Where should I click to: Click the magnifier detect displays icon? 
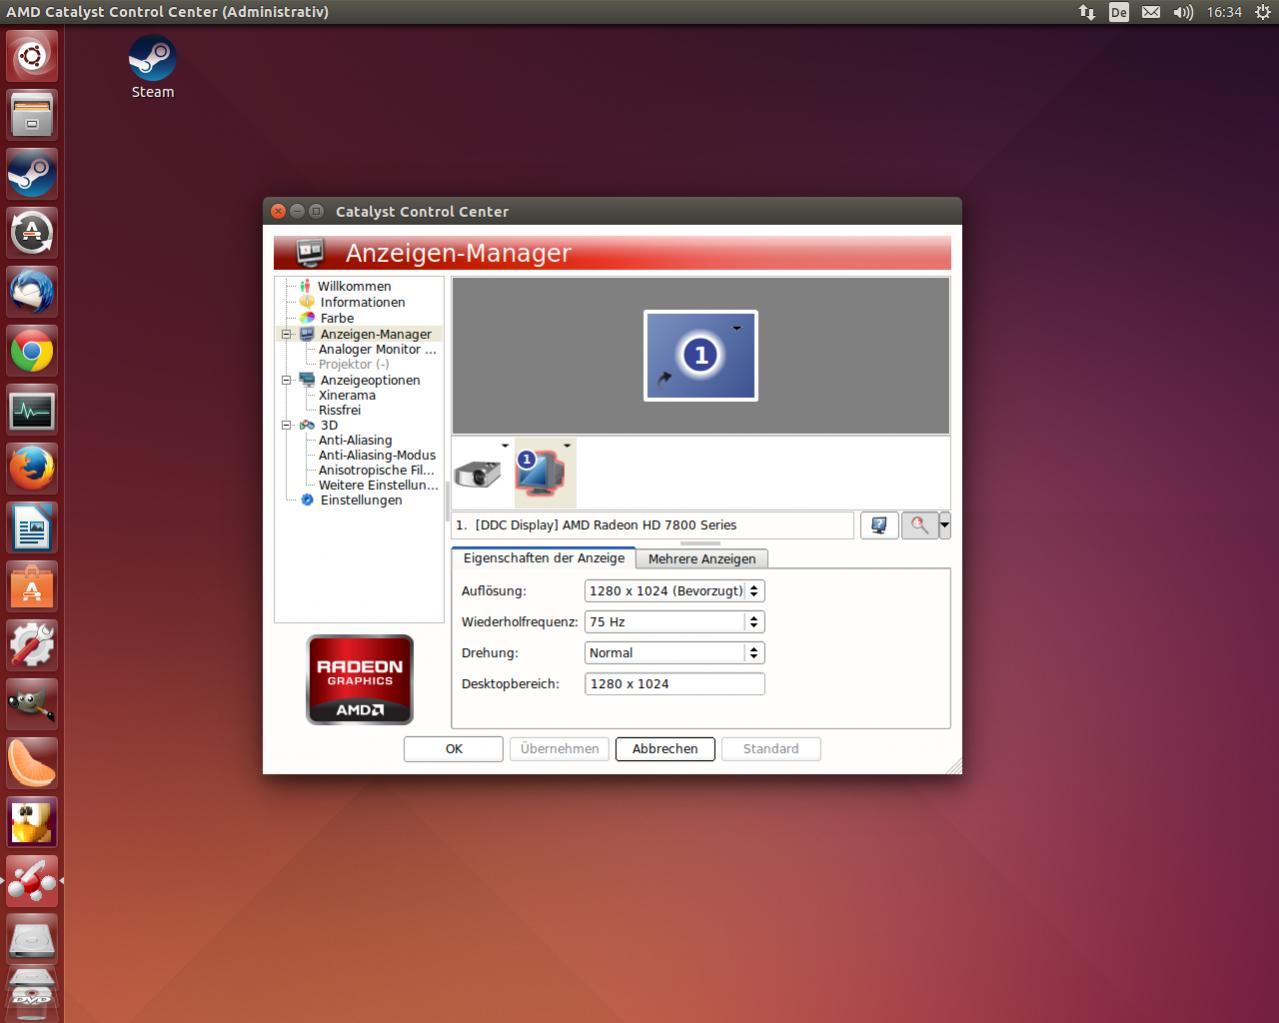(919, 525)
